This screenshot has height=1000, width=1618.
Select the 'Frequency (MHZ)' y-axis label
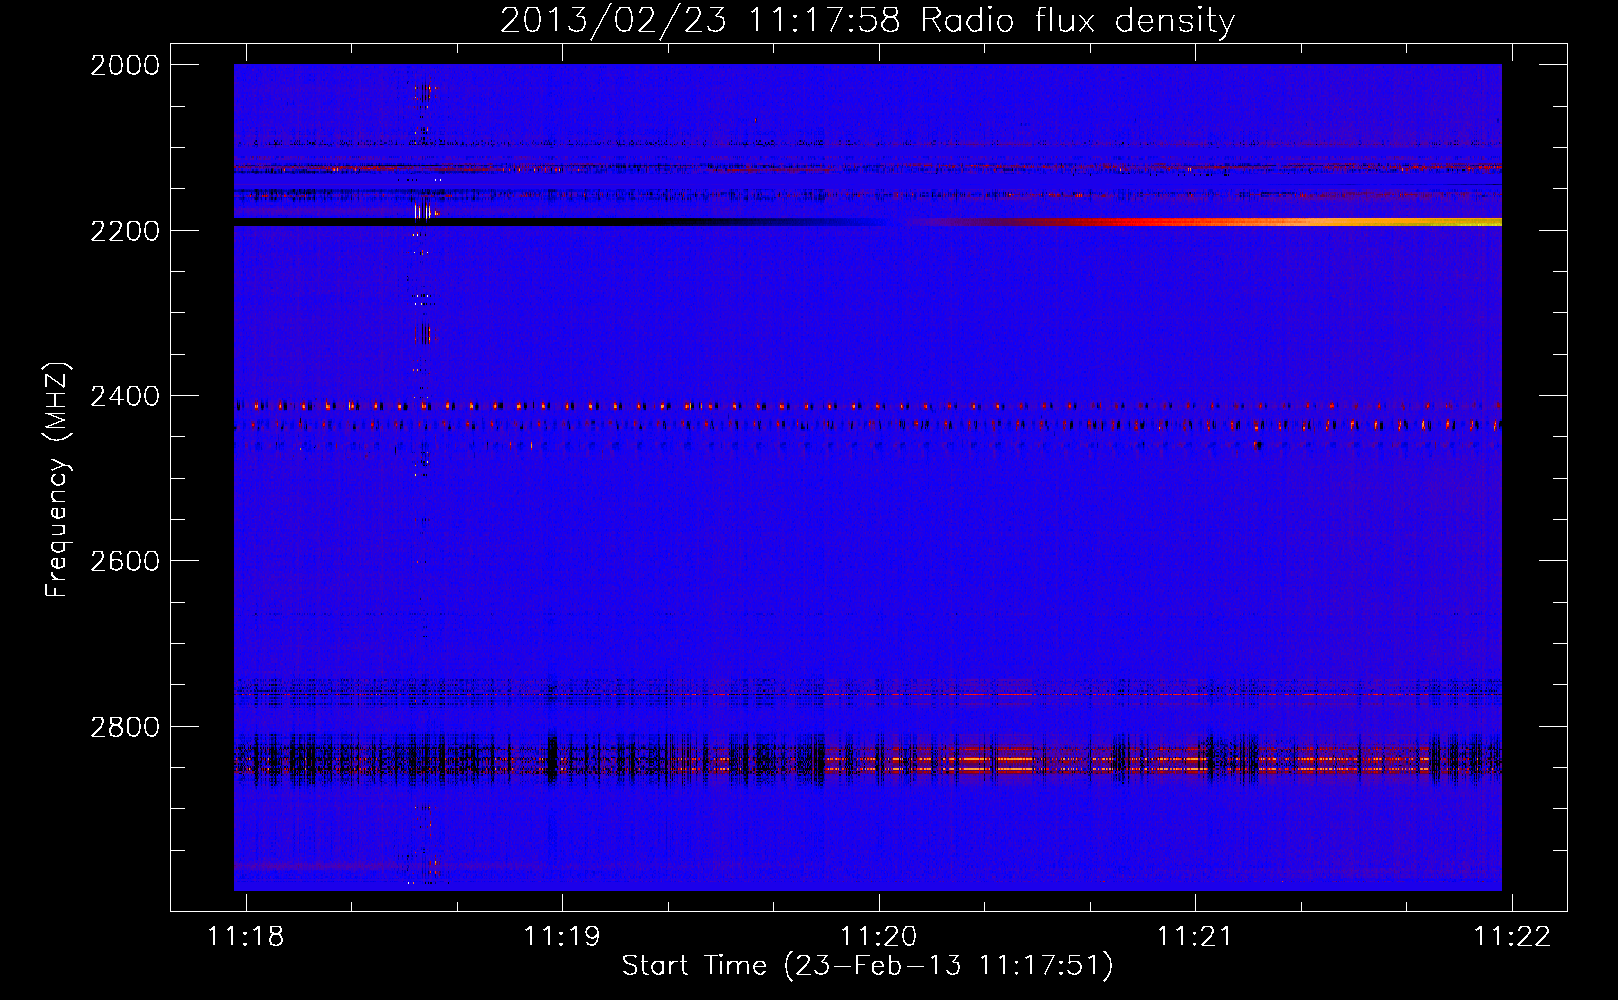point(57,480)
